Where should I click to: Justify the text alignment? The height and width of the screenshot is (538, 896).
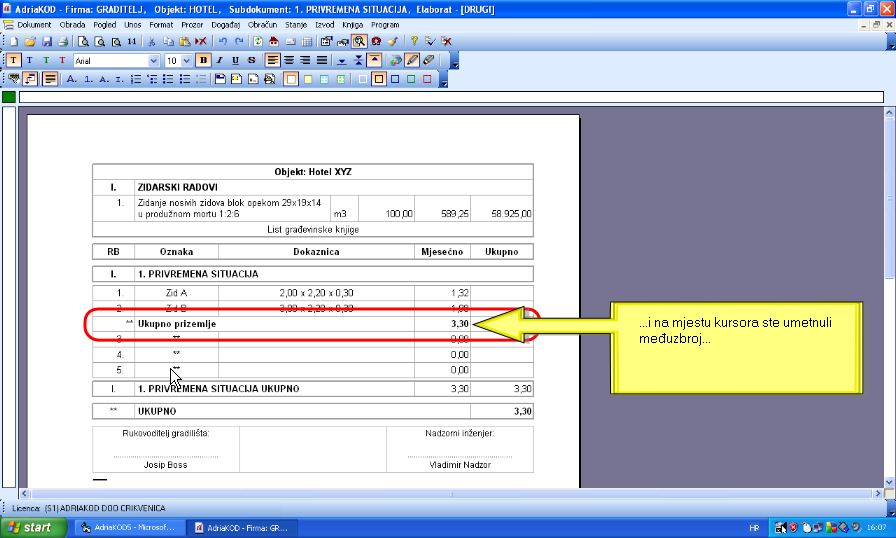pos(322,60)
